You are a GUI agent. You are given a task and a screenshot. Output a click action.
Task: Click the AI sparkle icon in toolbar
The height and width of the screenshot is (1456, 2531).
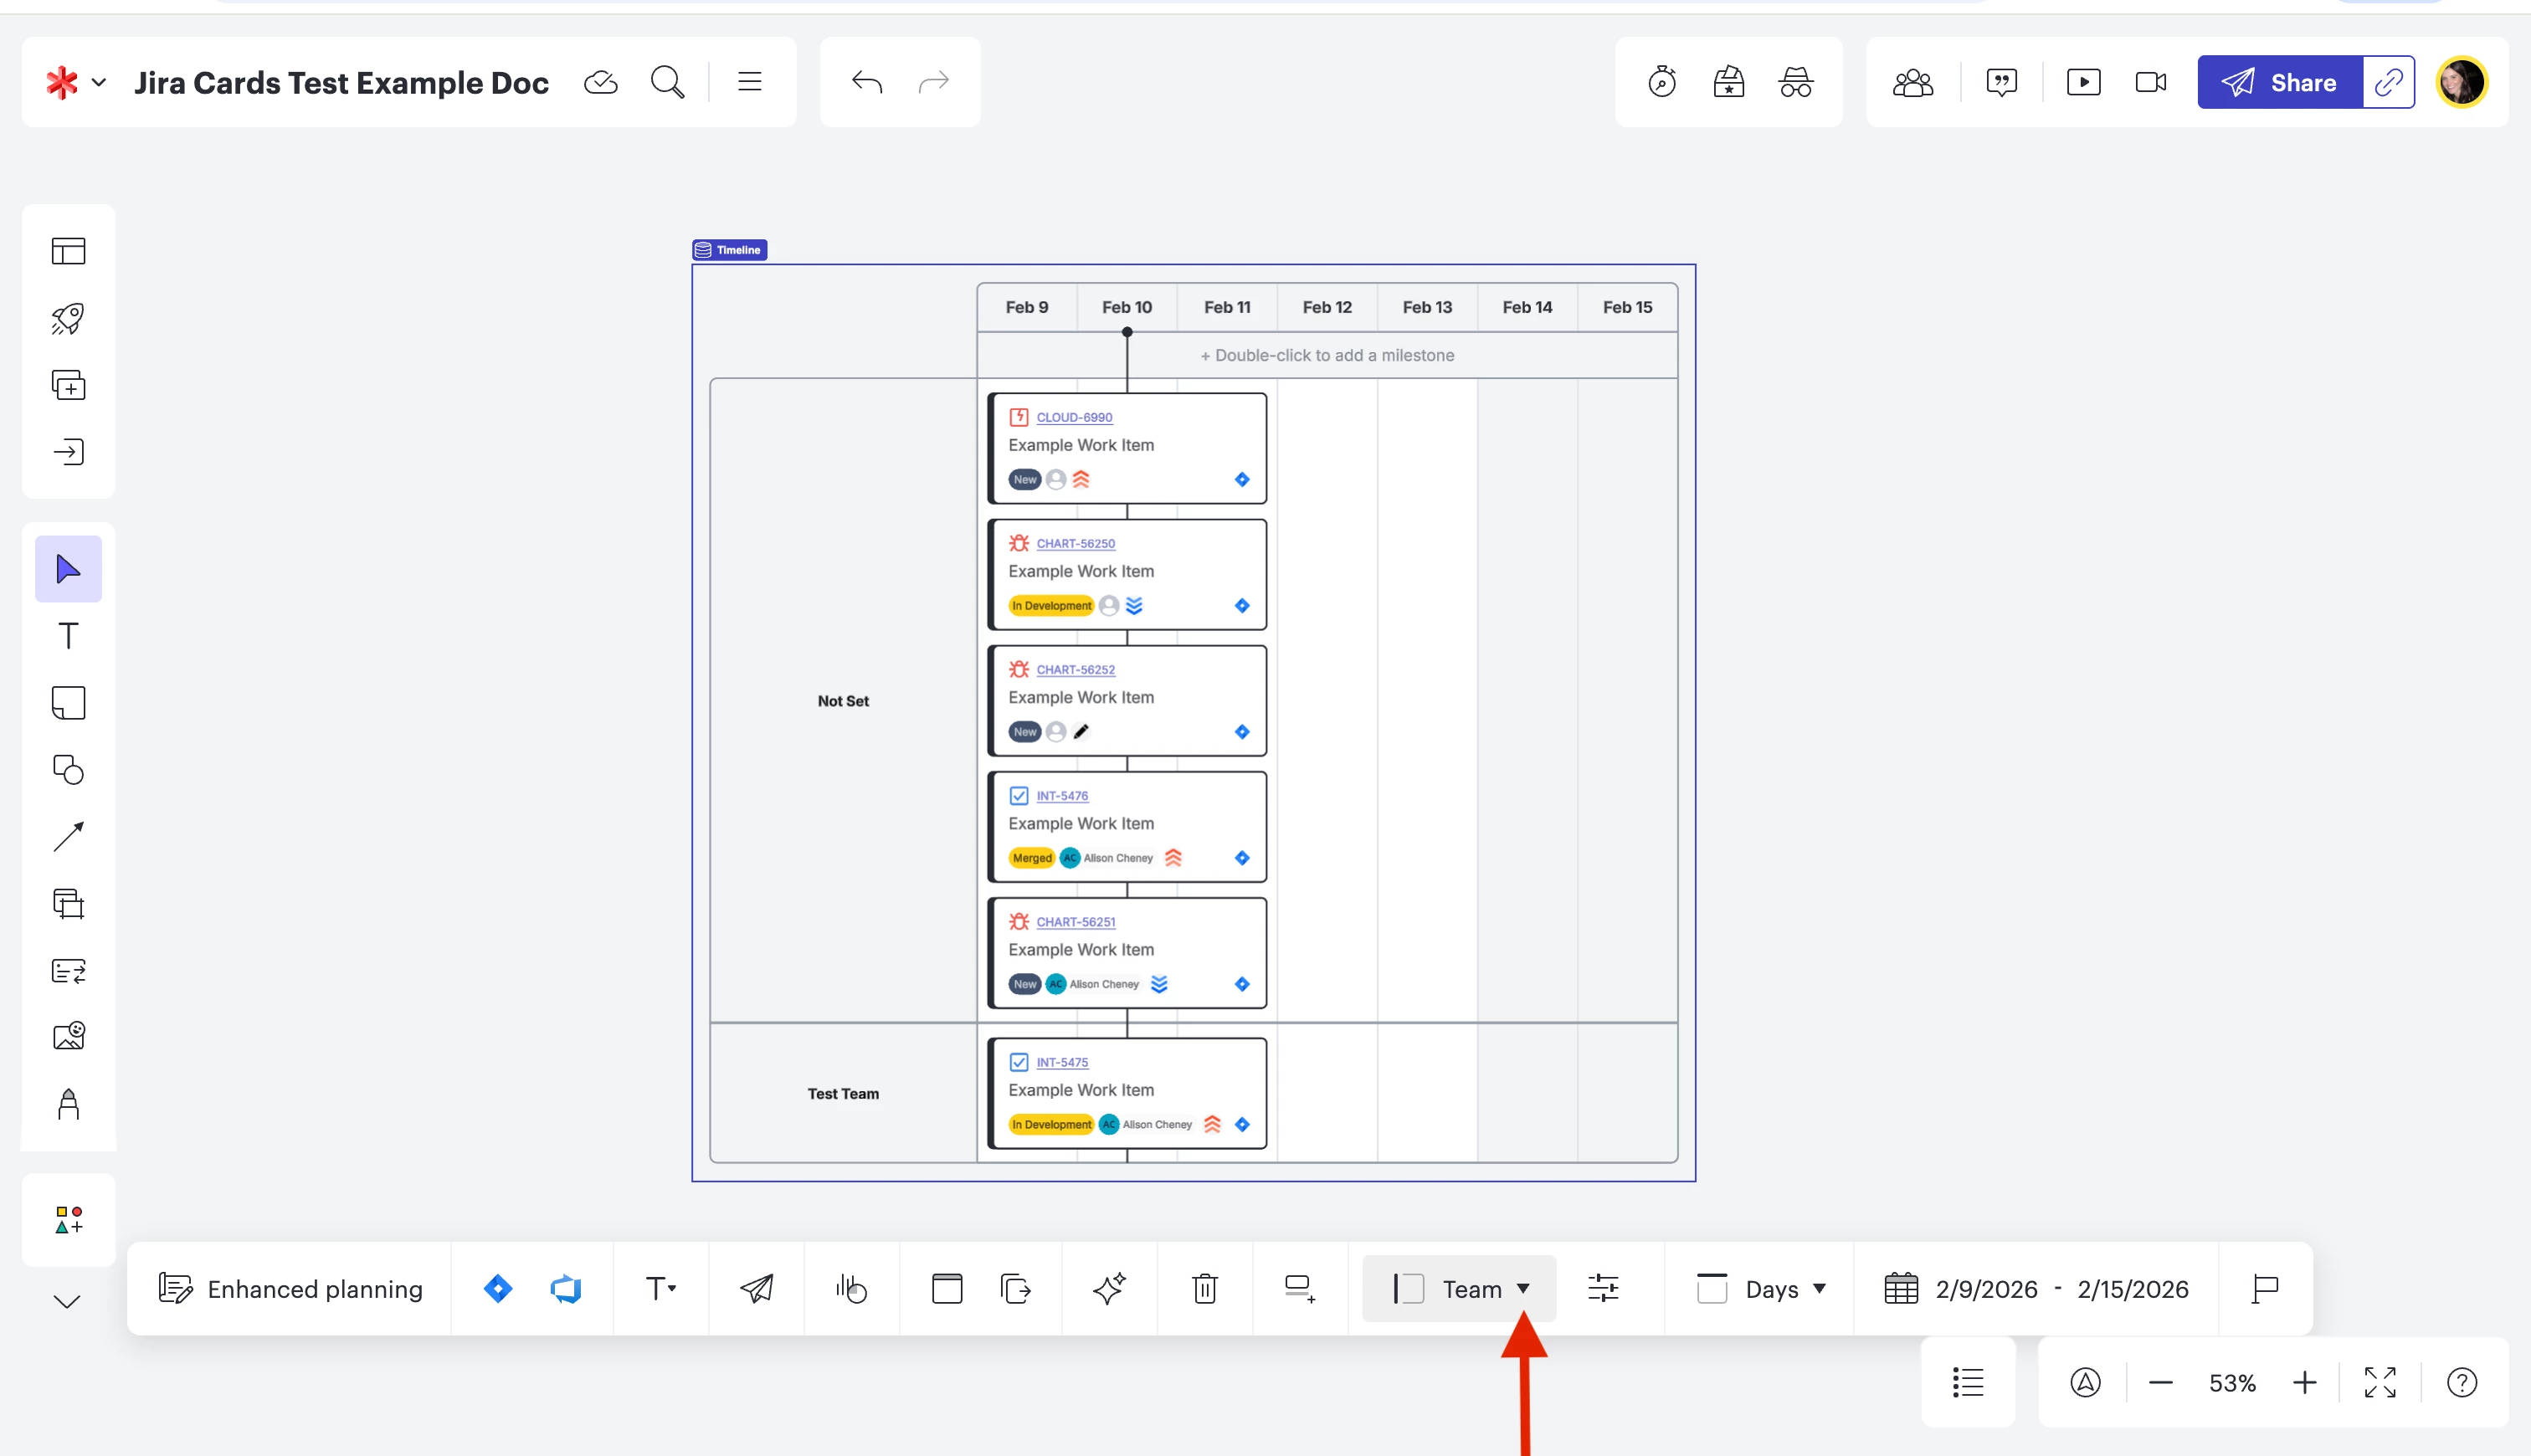(1109, 1289)
